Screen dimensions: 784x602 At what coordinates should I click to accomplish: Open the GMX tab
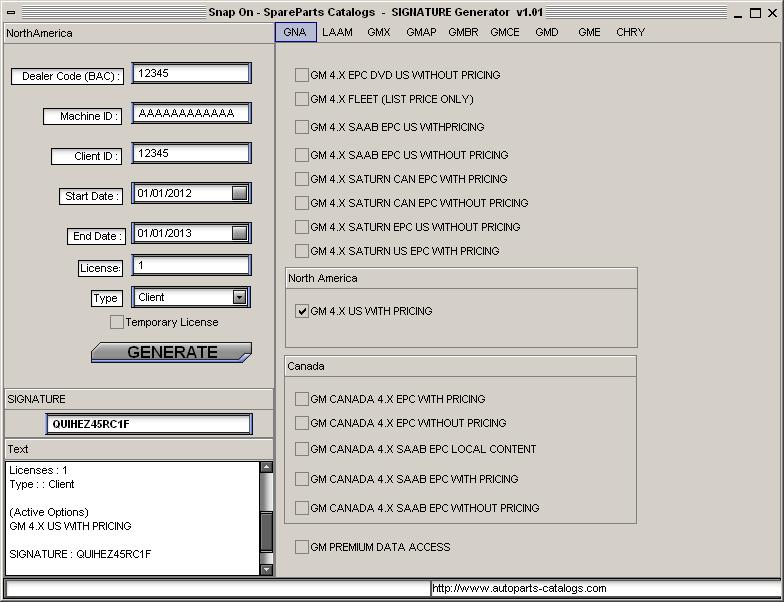[378, 32]
